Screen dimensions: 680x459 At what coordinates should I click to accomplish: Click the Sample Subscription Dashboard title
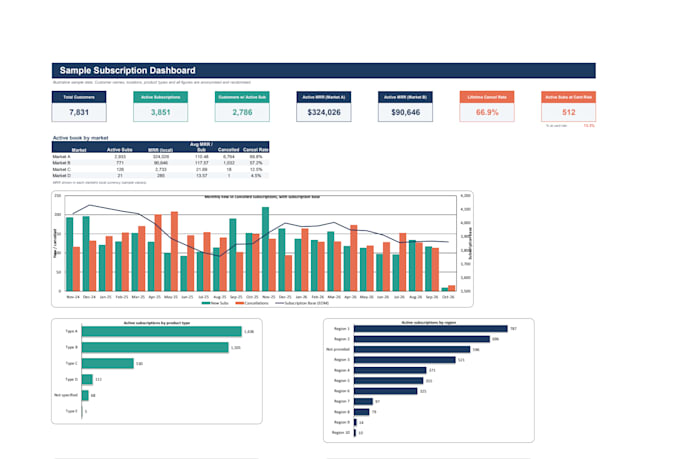point(128,70)
